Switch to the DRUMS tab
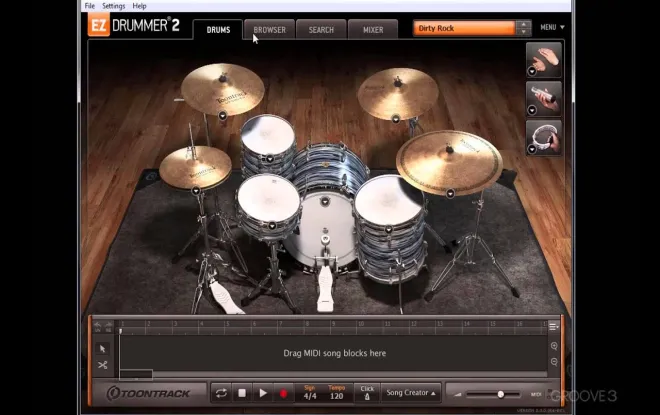 coord(218,29)
